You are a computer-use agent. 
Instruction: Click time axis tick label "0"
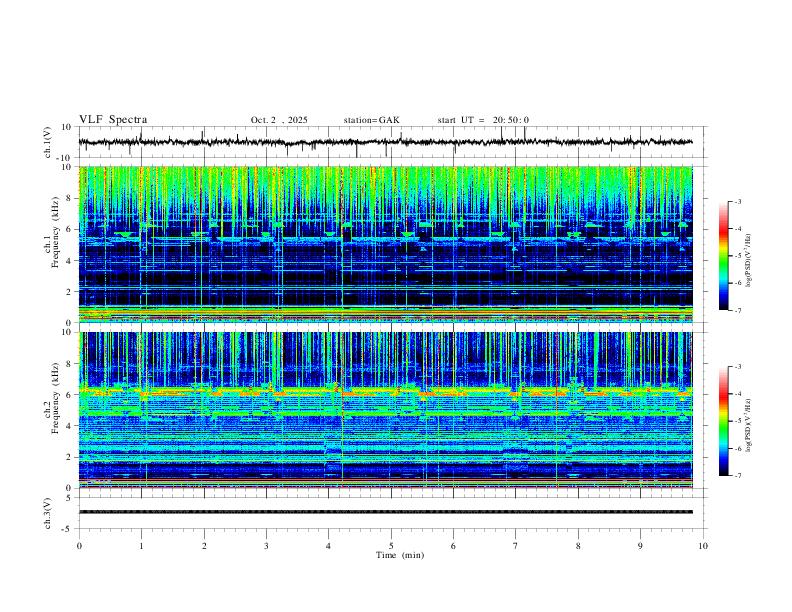coord(79,546)
